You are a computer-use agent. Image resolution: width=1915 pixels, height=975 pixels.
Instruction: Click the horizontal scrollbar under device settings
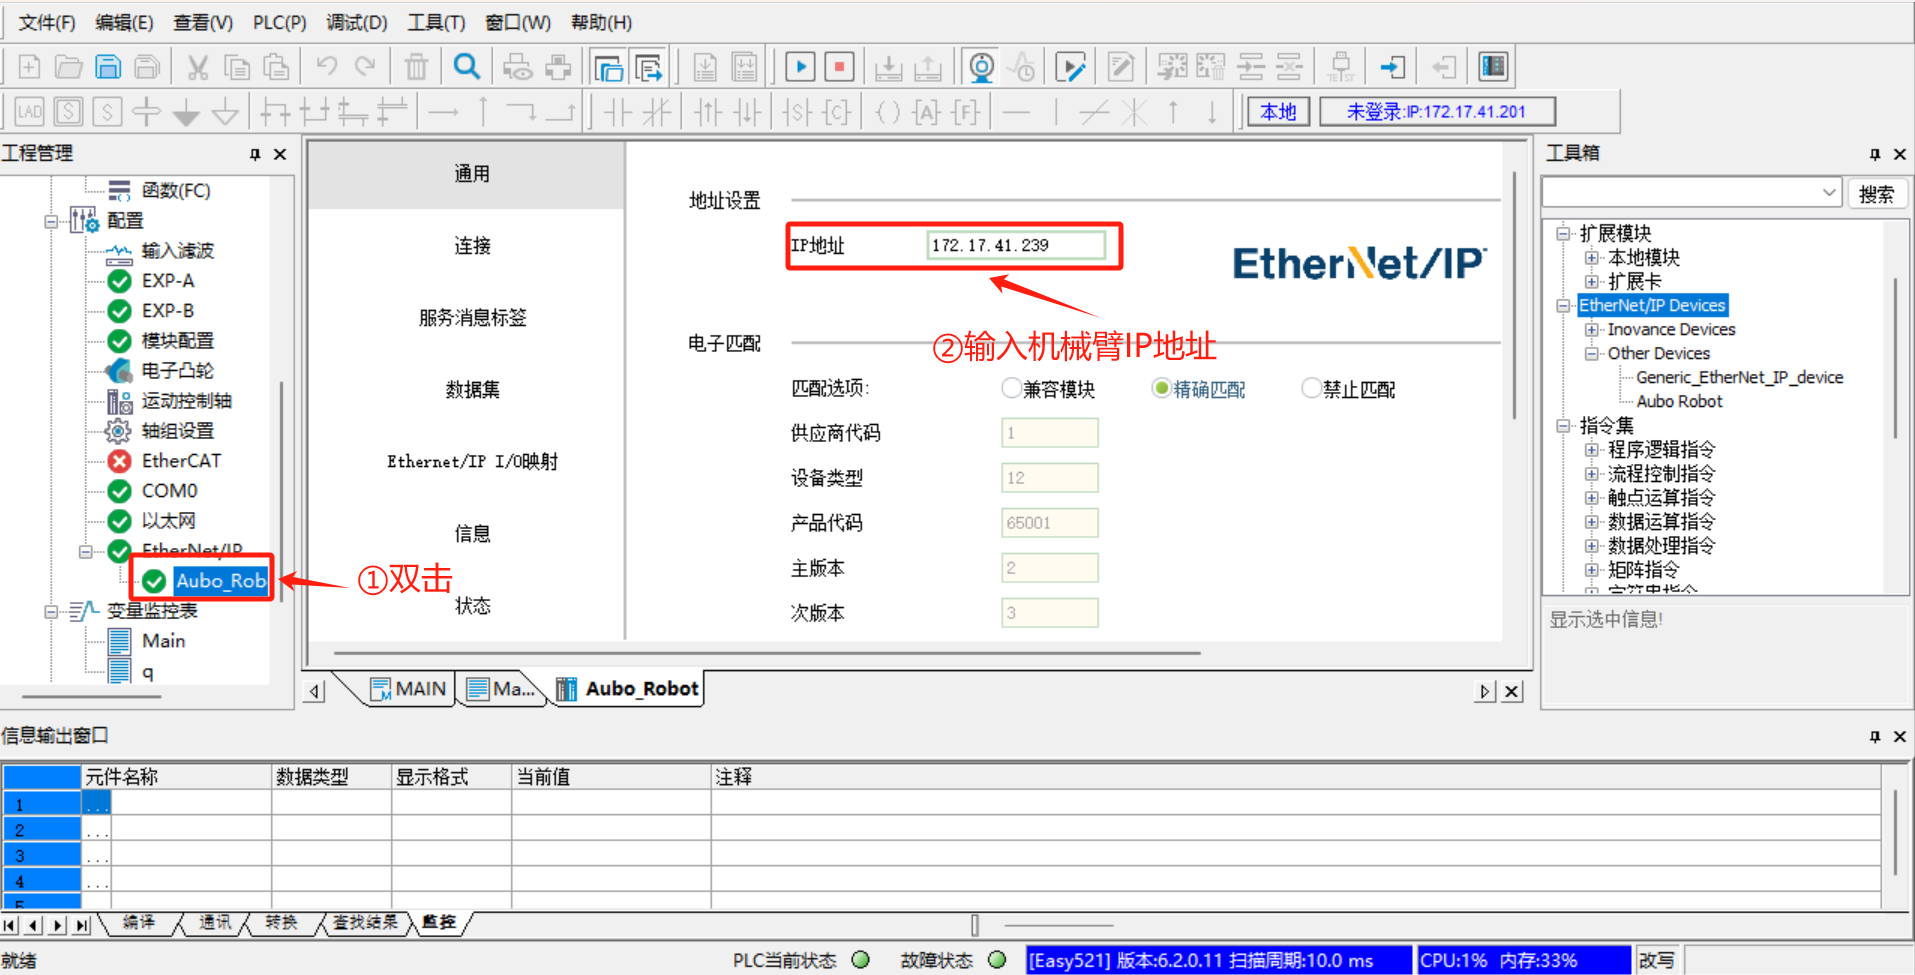[x=767, y=653]
